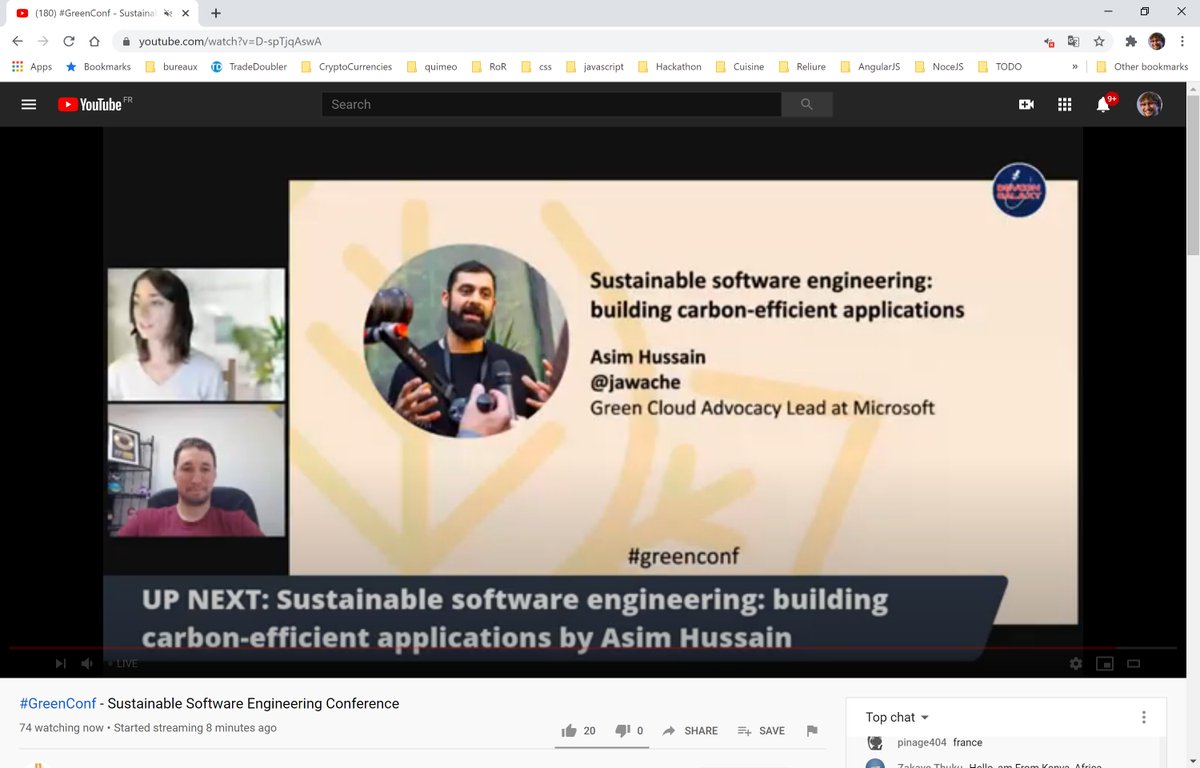Click the browser back arrow
The width and height of the screenshot is (1200, 768).
[x=18, y=42]
